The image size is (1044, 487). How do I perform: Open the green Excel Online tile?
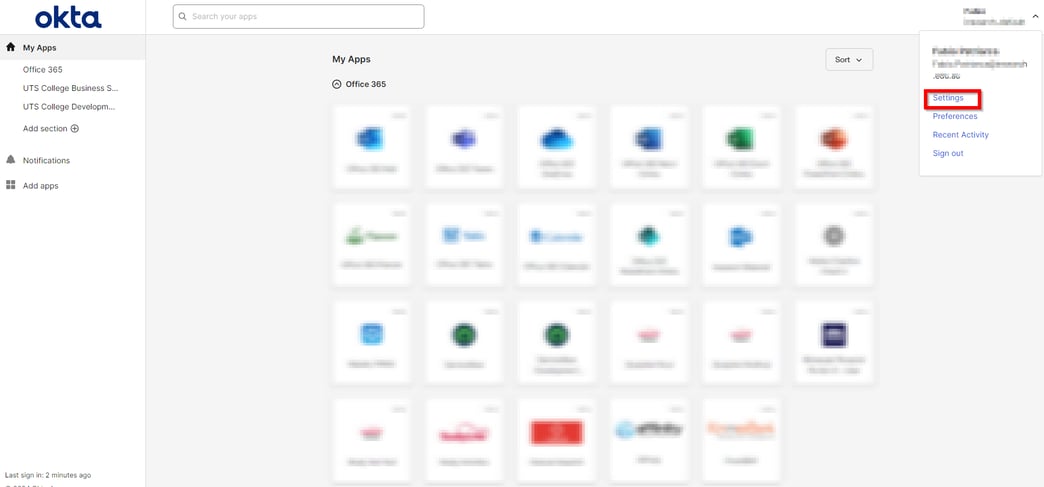point(741,146)
